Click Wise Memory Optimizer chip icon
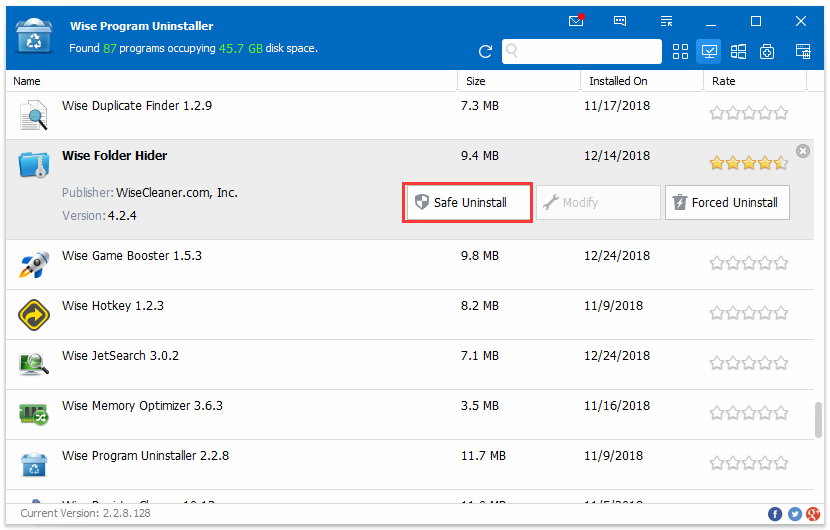 tap(34, 414)
